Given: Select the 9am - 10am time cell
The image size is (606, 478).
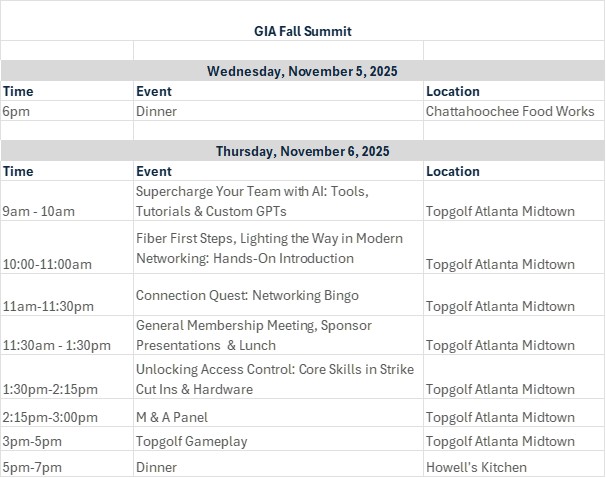Looking at the screenshot, I should [x=67, y=201].
